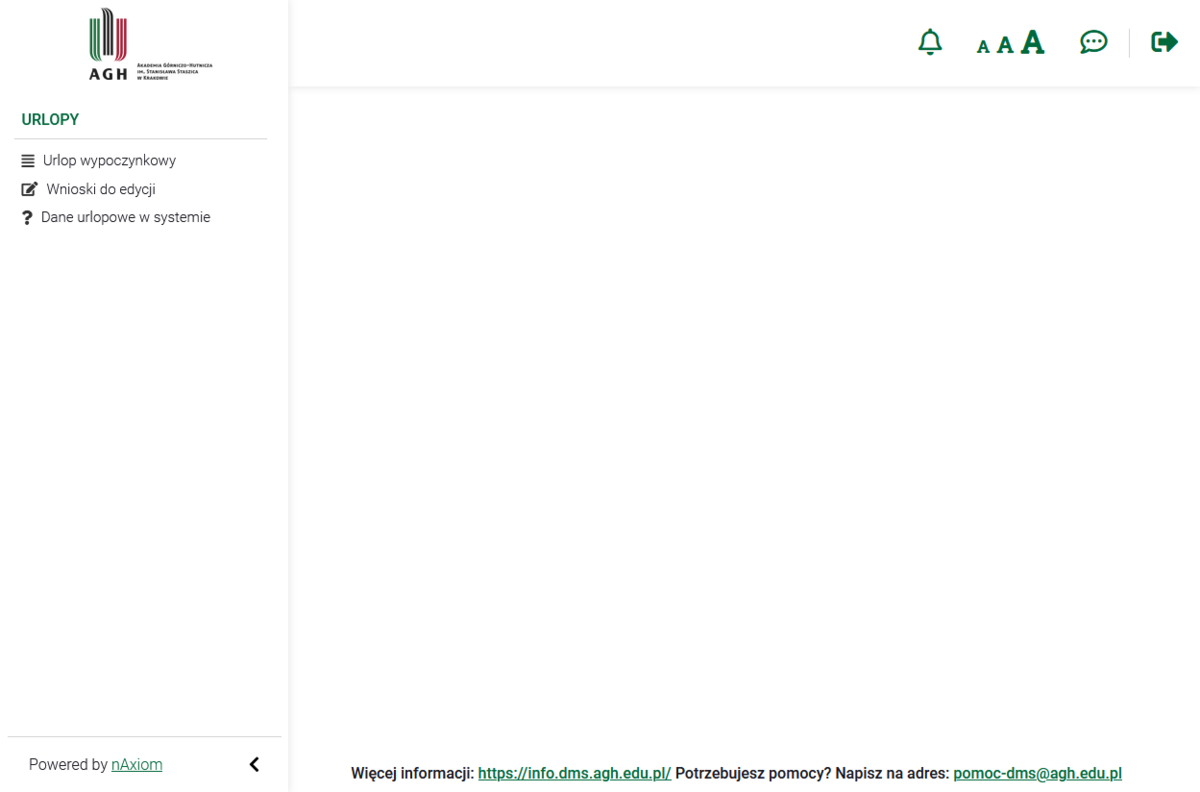This screenshot has width=1200, height=792.
Task: Click the empty main content area
Action: (x=744, y=400)
